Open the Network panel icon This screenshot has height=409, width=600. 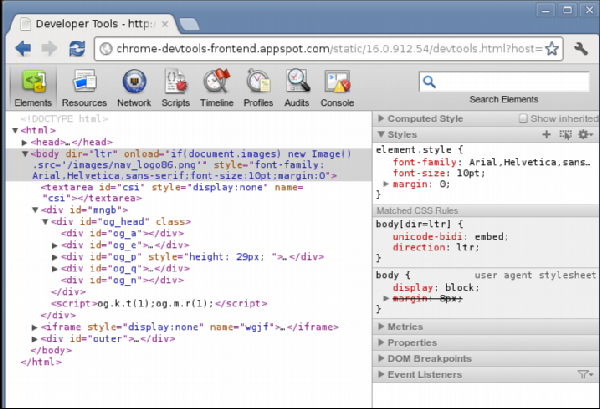coord(134,88)
